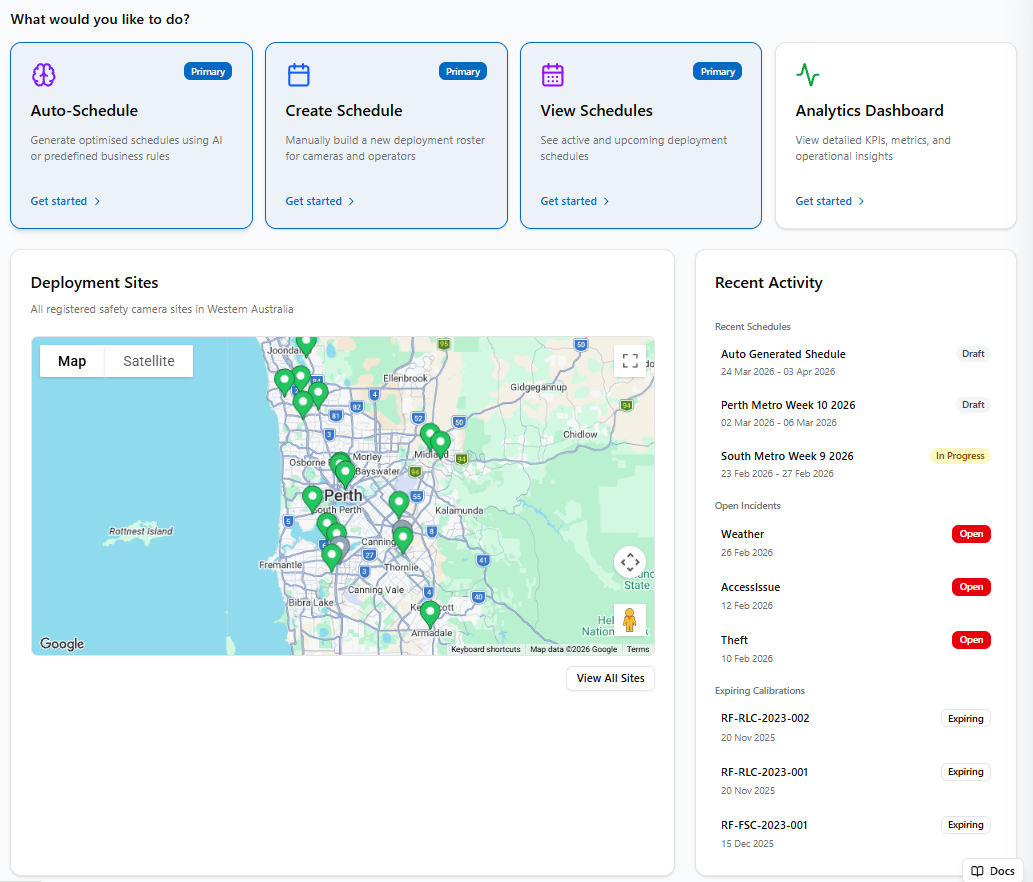Click the Google logo on the map
This screenshot has width=1033, height=882.
tap(62, 644)
